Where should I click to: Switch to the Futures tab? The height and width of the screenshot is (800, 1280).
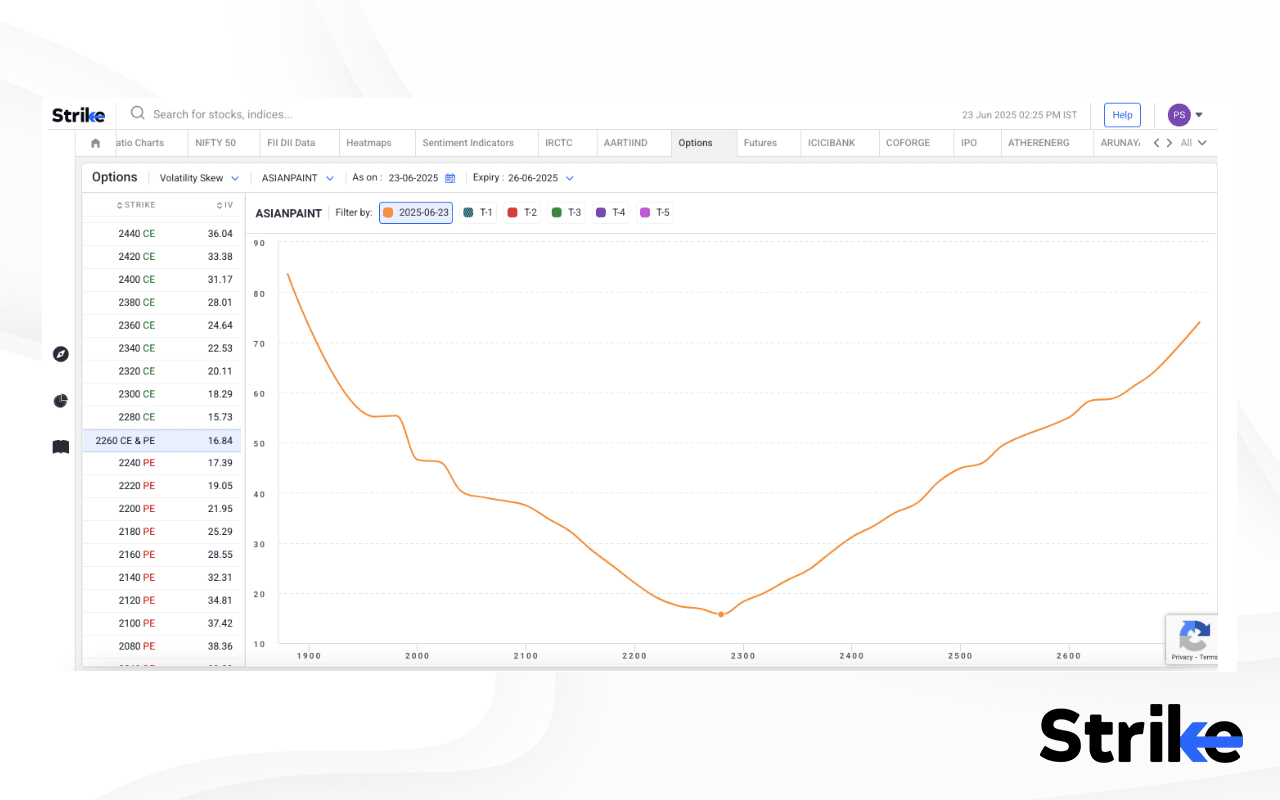(761, 143)
